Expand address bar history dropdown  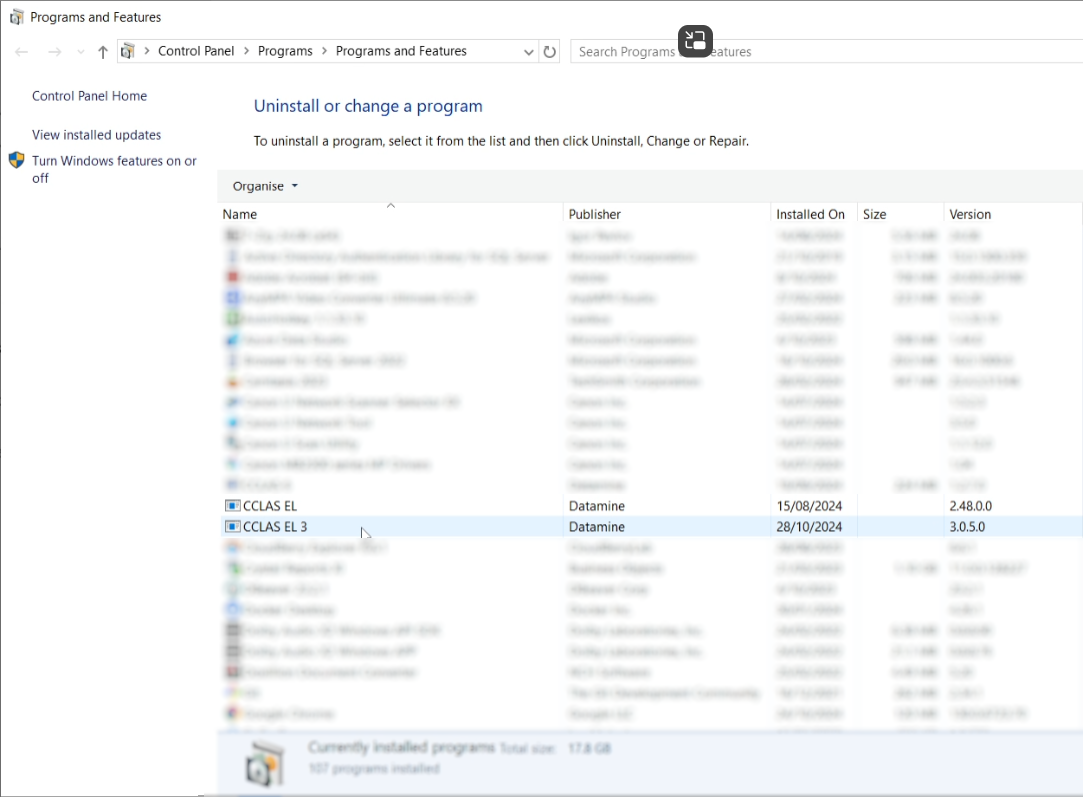point(528,52)
